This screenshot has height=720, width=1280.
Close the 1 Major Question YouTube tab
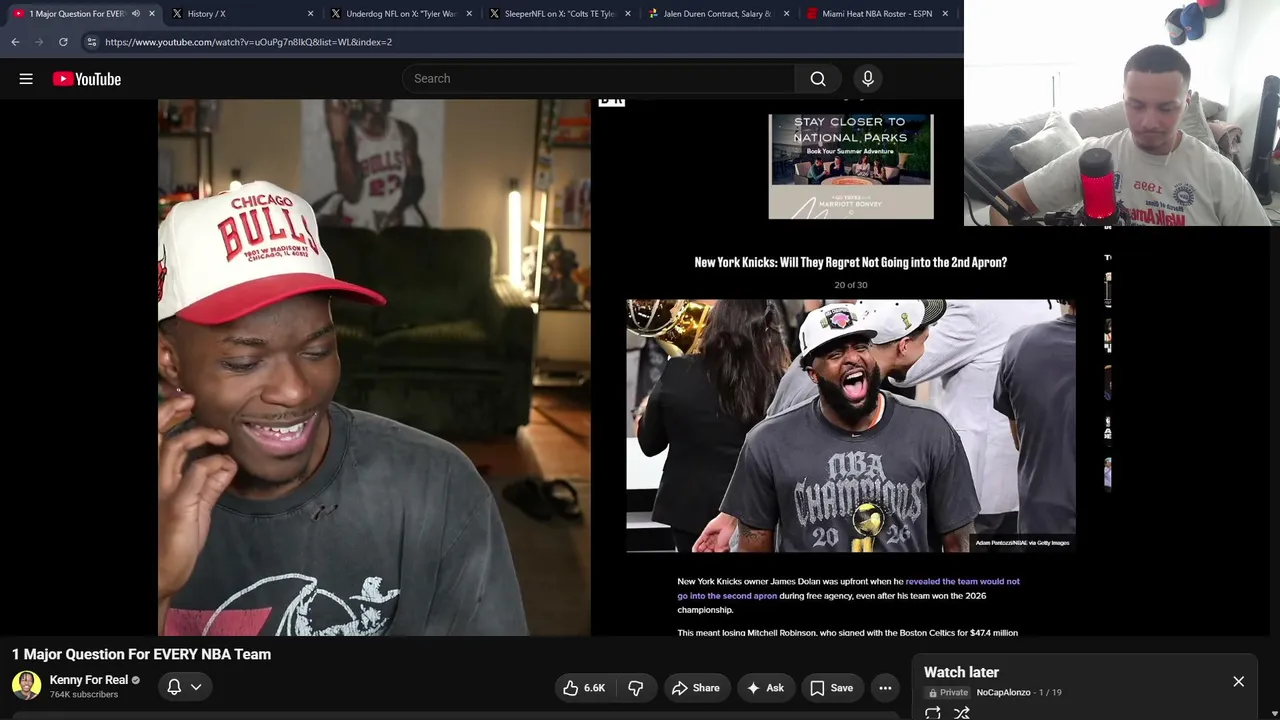click(x=152, y=14)
